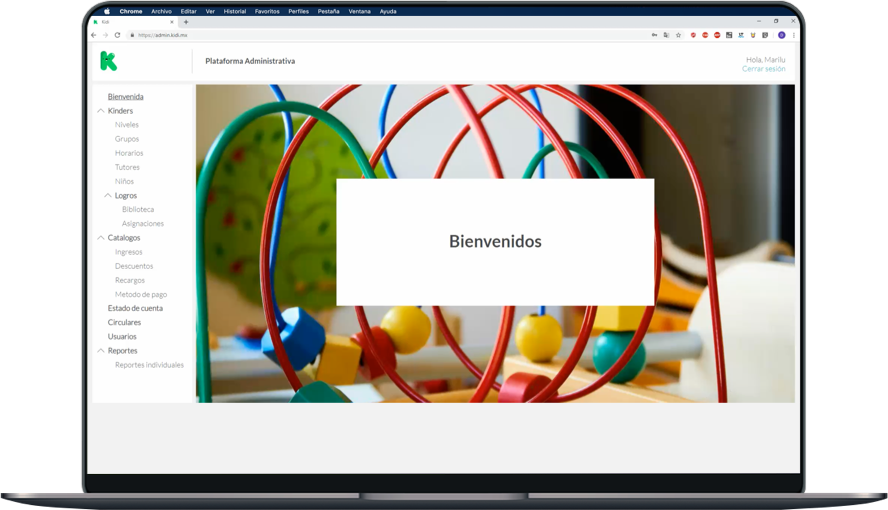Open a new browser tab with plus
The height and width of the screenshot is (510, 888).
[186, 22]
